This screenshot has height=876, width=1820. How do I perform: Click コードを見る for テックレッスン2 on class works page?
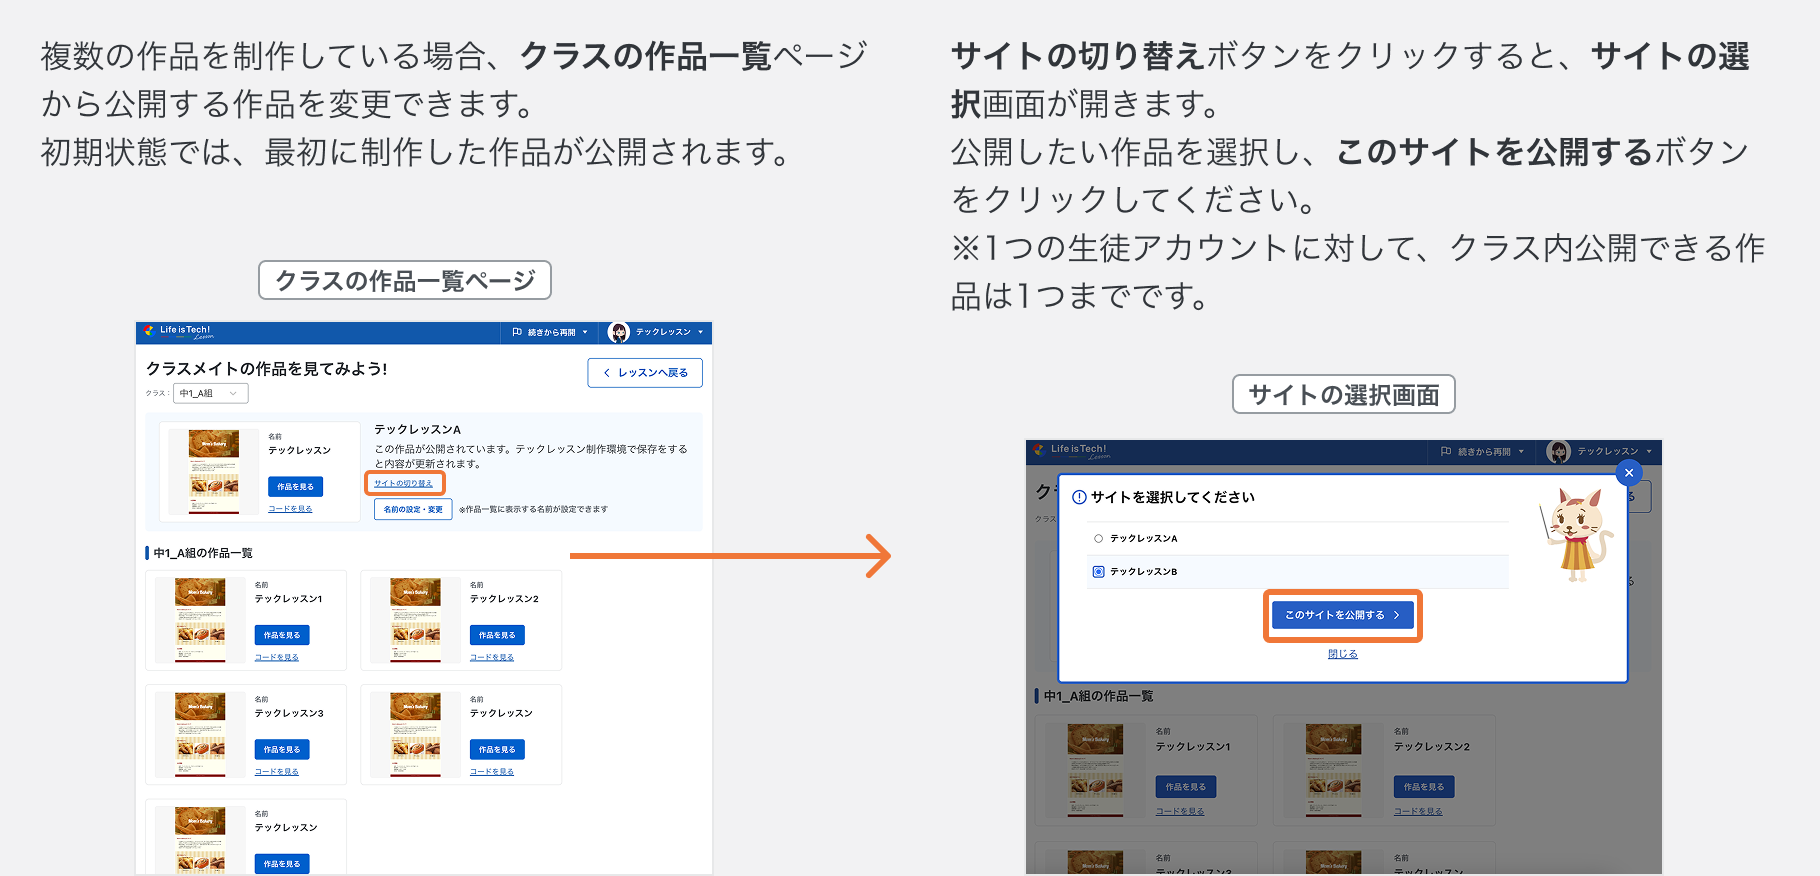pos(492,658)
